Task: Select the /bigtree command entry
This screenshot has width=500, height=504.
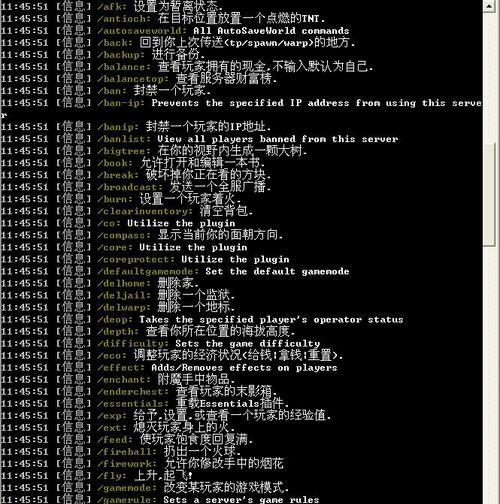Action: [154, 151]
